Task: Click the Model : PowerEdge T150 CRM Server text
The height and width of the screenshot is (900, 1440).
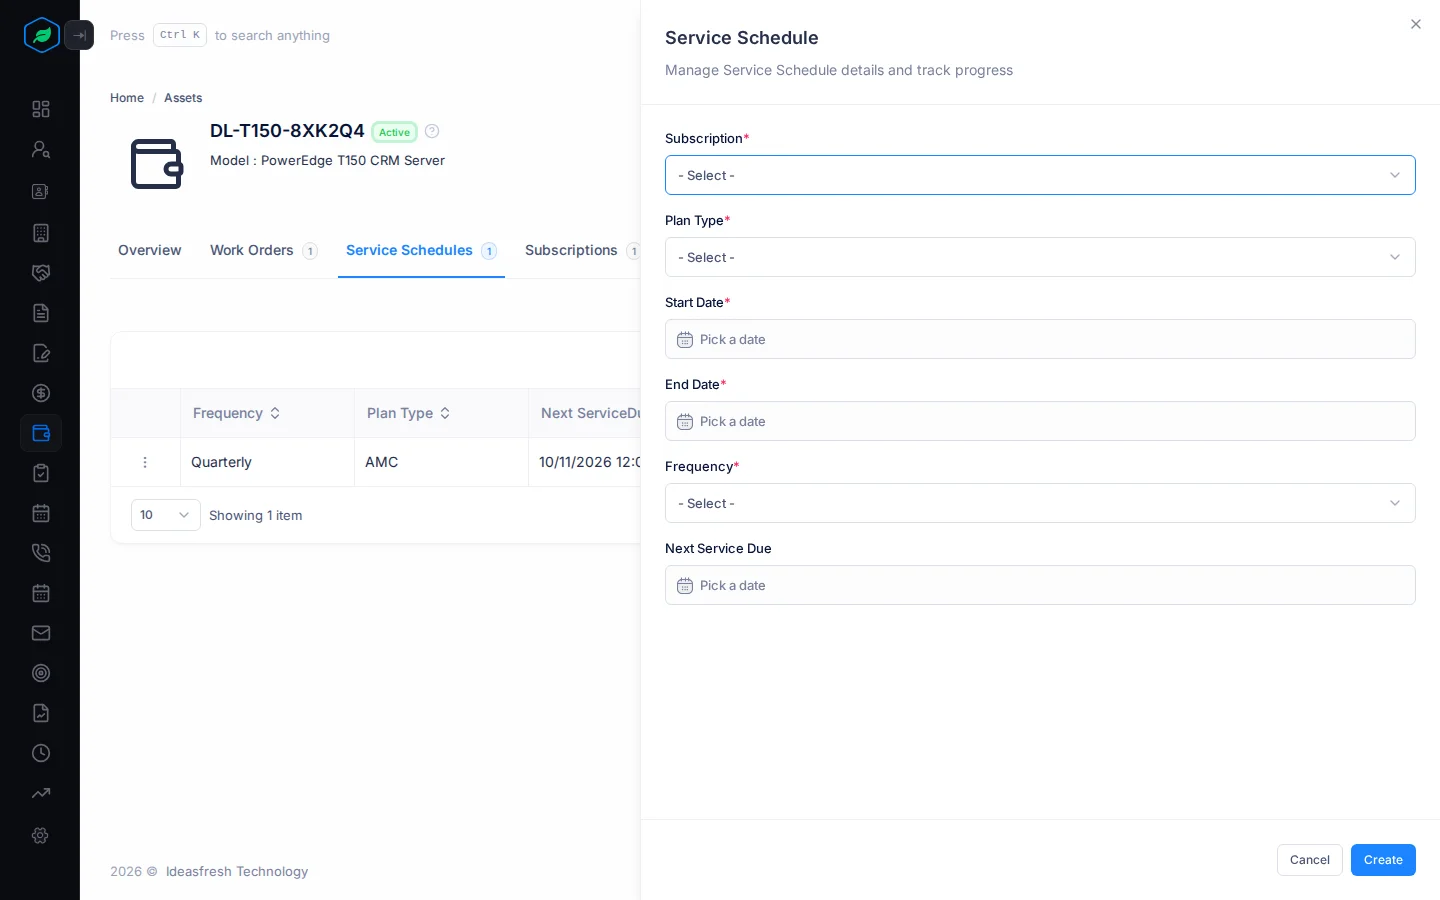Action: coord(327,160)
